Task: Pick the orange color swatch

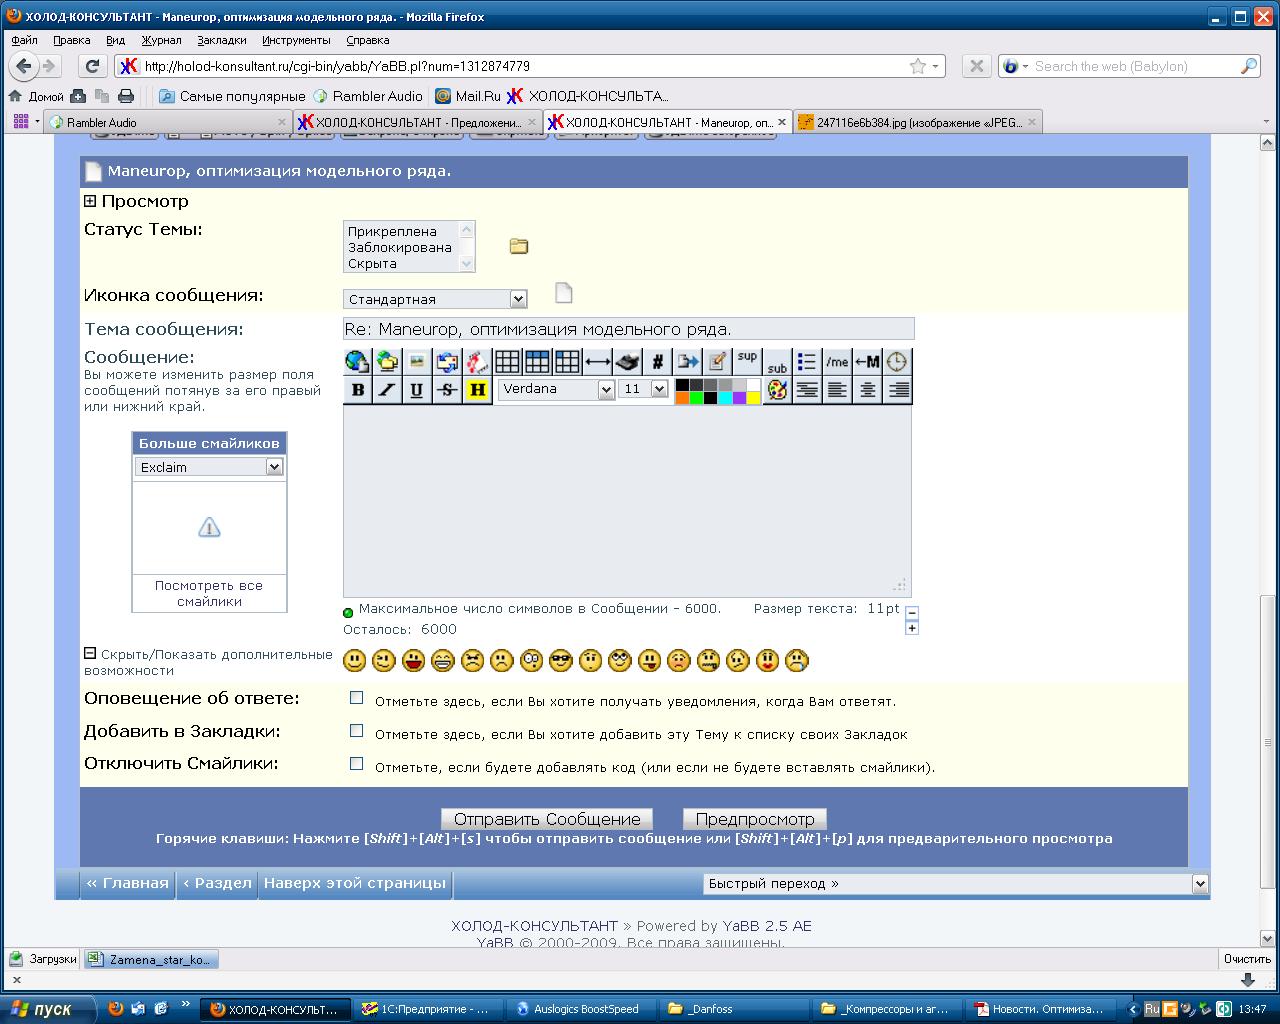Action: tap(682, 397)
